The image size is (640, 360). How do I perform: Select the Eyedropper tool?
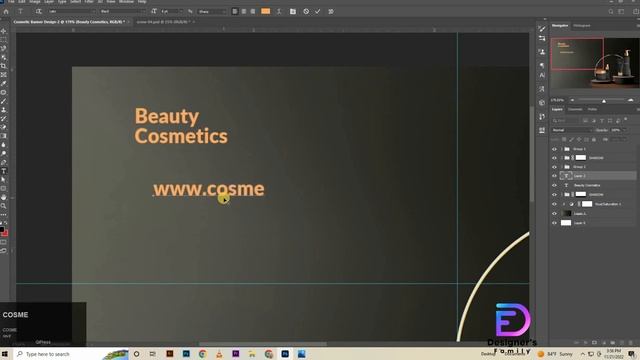click(x=3, y=84)
